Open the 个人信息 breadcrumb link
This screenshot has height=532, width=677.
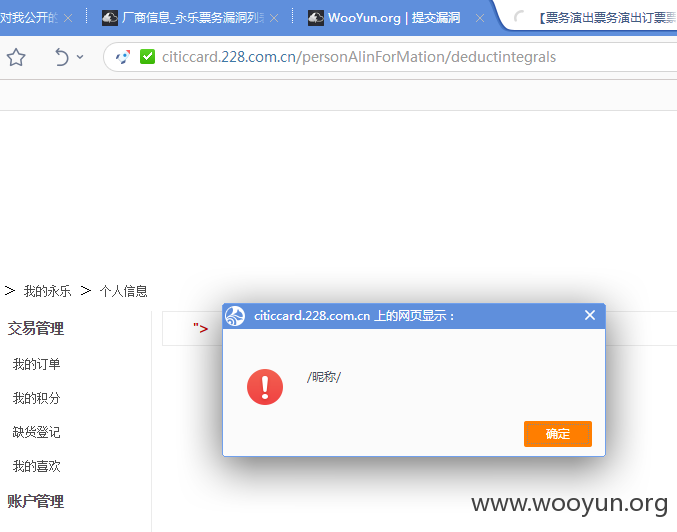(x=123, y=291)
